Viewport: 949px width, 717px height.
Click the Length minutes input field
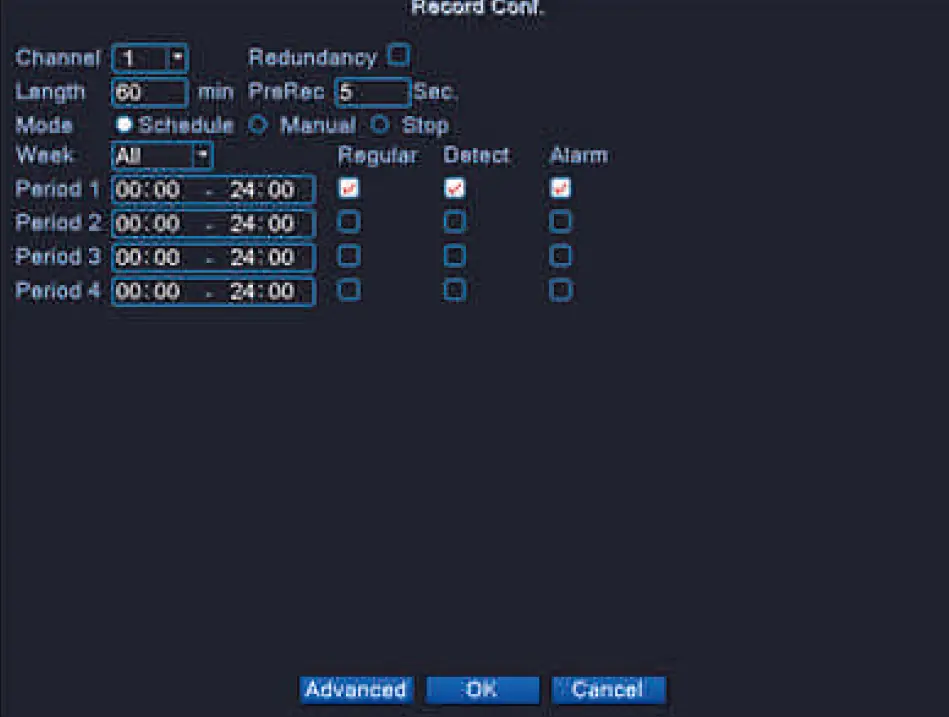[x=149, y=93]
